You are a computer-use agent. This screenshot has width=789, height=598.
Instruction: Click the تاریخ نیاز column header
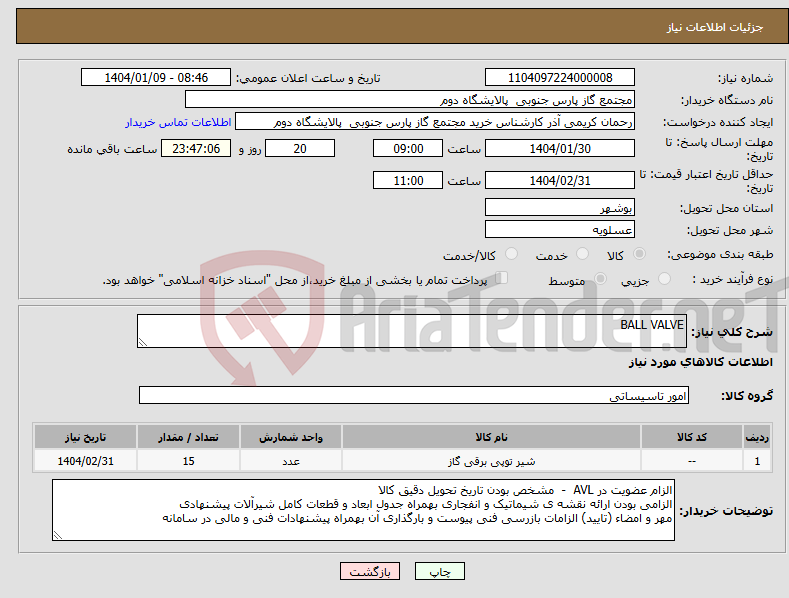[86, 437]
